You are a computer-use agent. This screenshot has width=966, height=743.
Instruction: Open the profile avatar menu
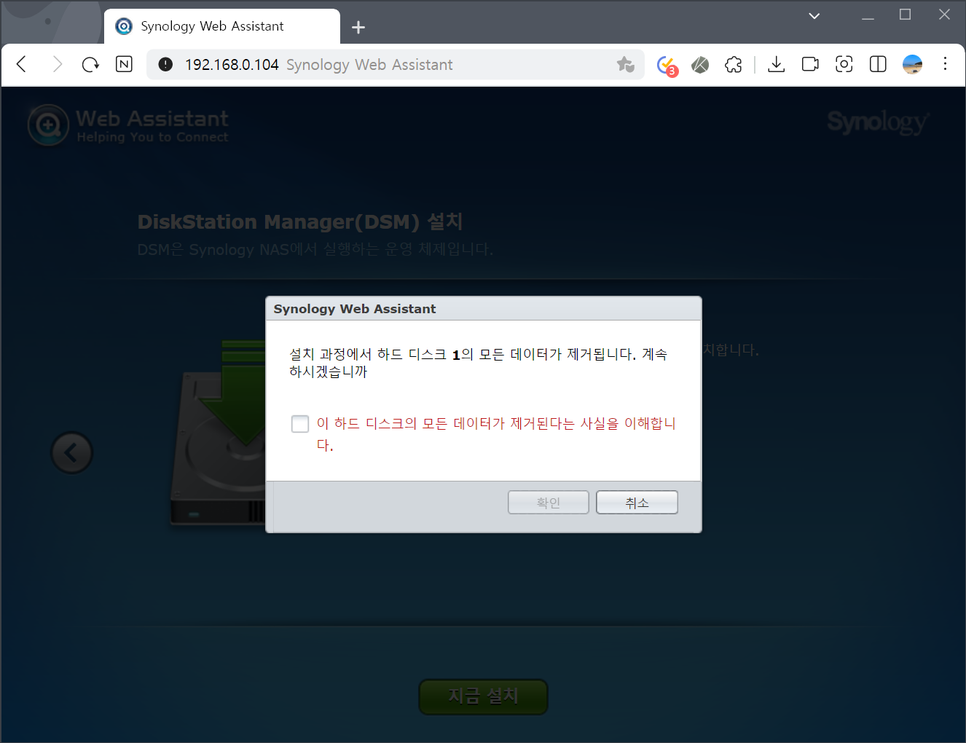click(912, 64)
